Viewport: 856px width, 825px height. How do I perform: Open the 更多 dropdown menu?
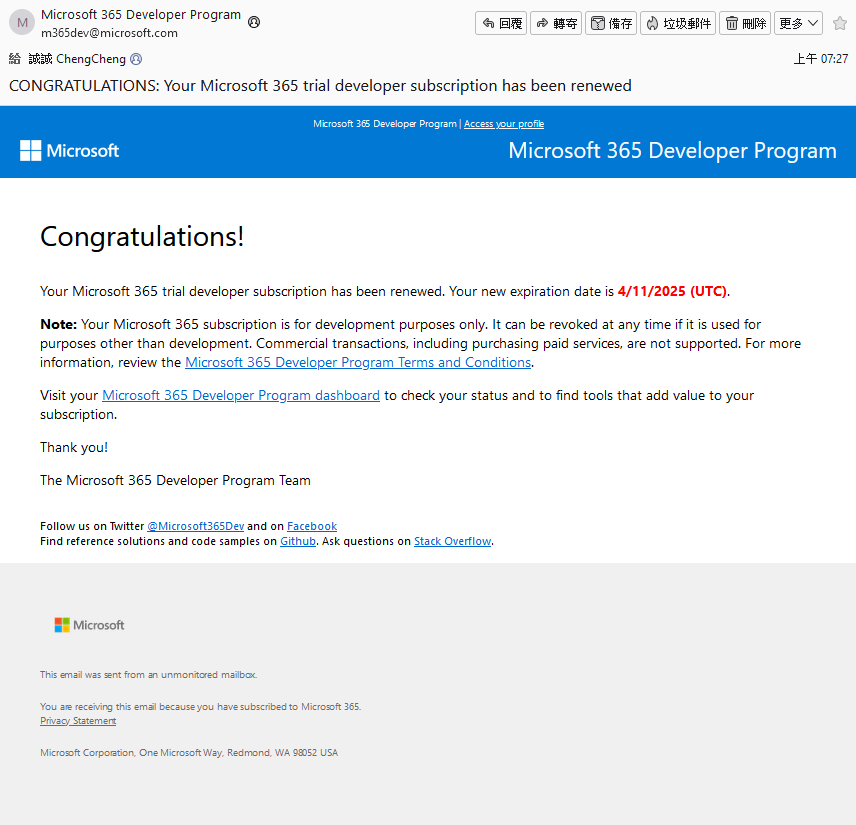point(799,23)
